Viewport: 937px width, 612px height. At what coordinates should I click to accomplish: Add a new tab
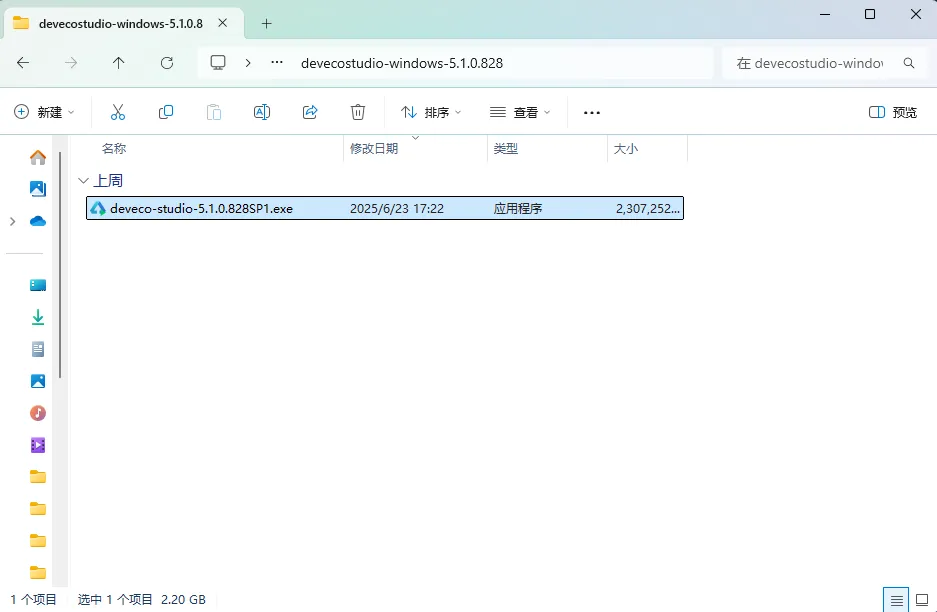tap(267, 23)
